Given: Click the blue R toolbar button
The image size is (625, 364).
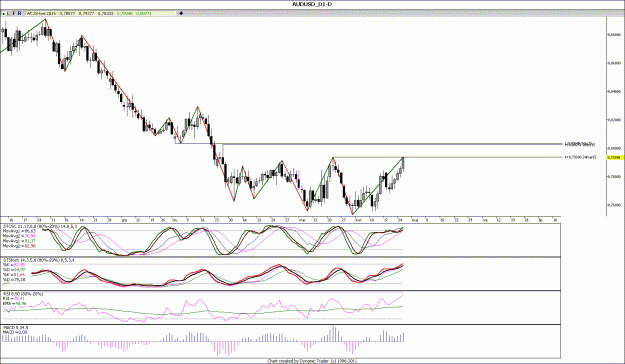Looking at the screenshot, I should (x=20, y=13).
